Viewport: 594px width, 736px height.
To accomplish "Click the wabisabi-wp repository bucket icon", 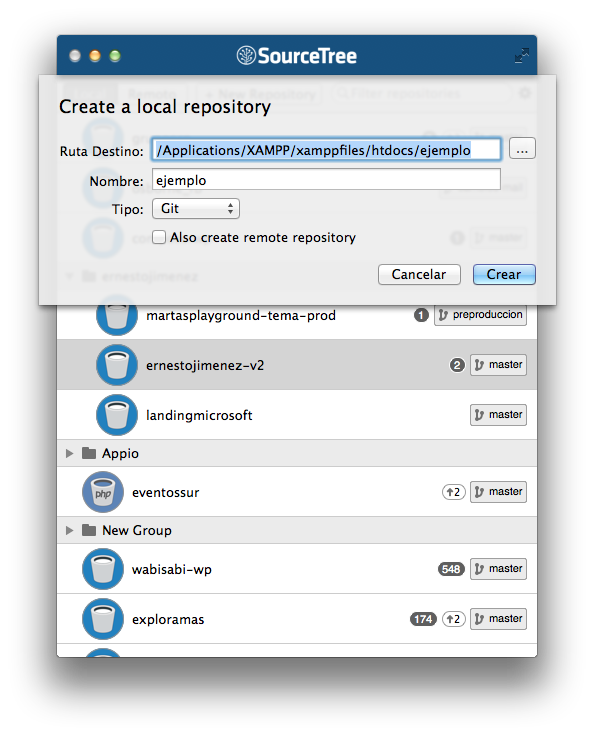I will click(x=103, y=569).
